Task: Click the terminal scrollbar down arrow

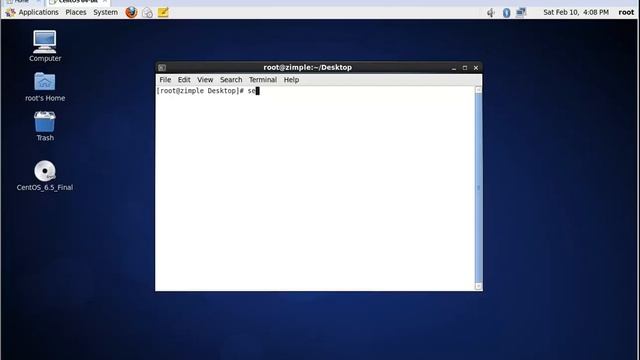Action: tap(478, 286)
